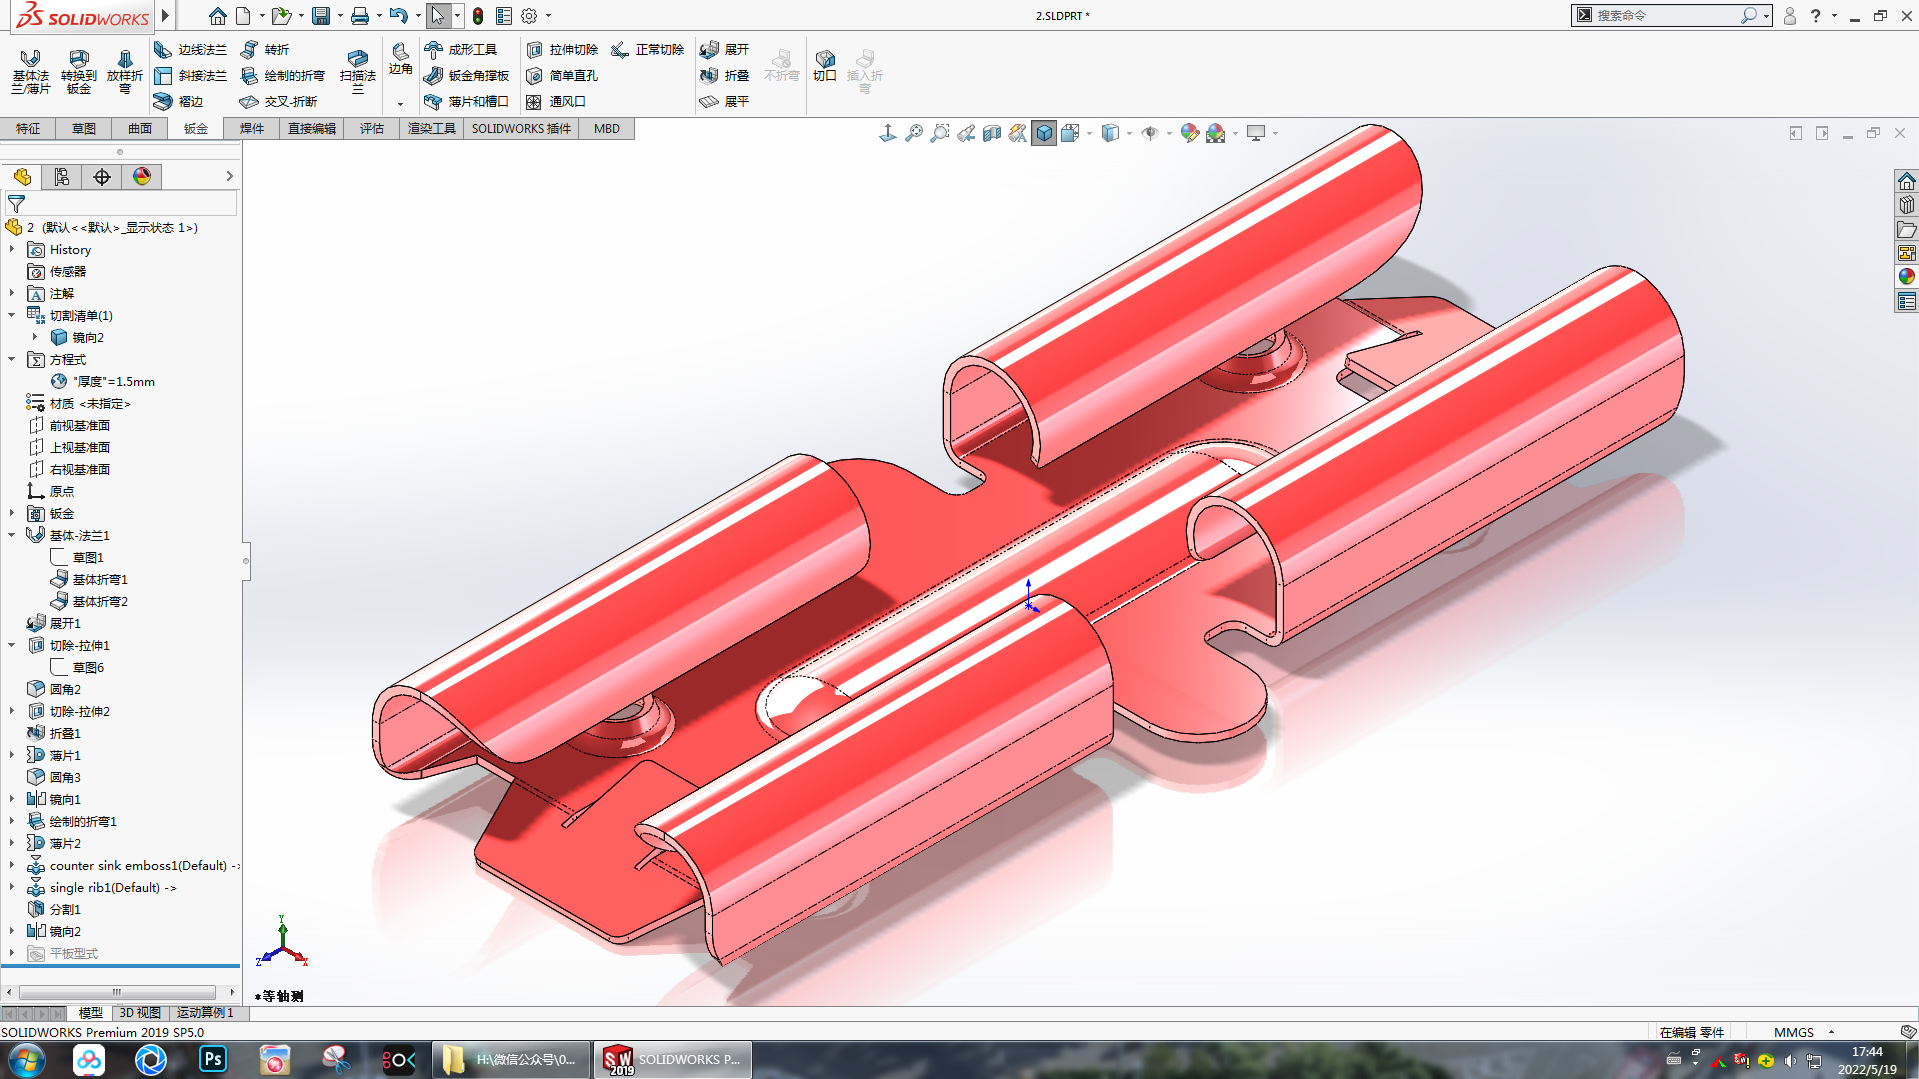Collapse the 切除-拉伸1 feature node
Screen dimensions: 1919x1079
tap(12, 645)
